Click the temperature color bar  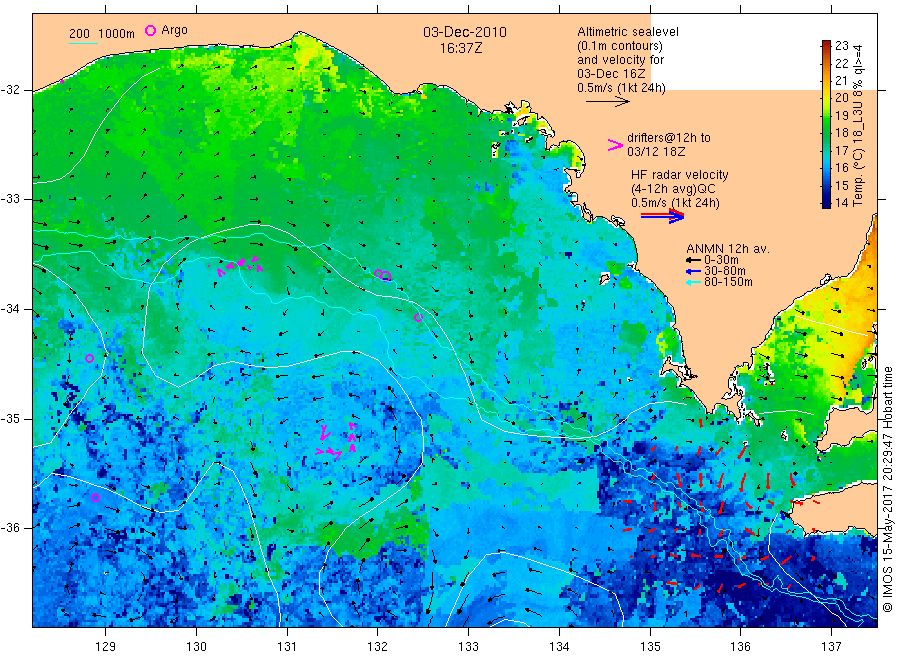pos(826,124)
